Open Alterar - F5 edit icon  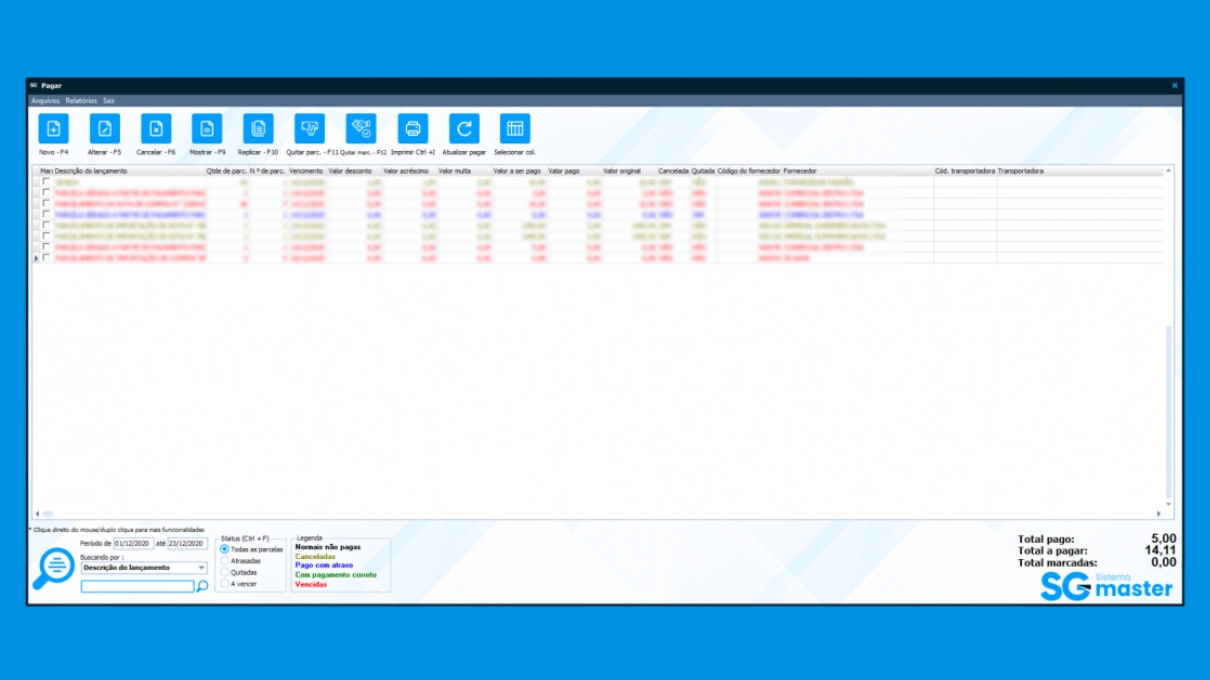105,129
